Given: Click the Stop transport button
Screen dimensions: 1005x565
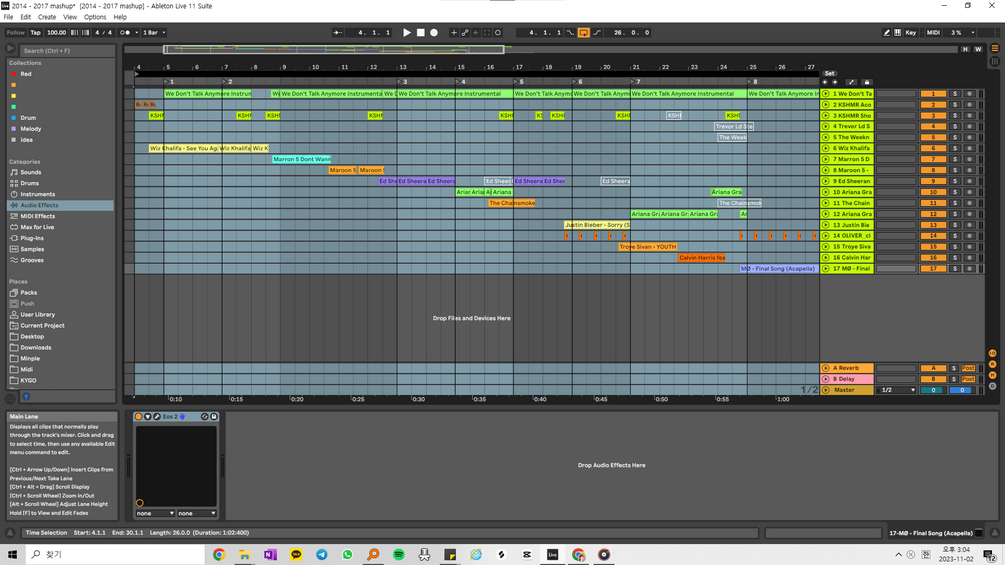Looking at the screenshot, I should (420, 33).
